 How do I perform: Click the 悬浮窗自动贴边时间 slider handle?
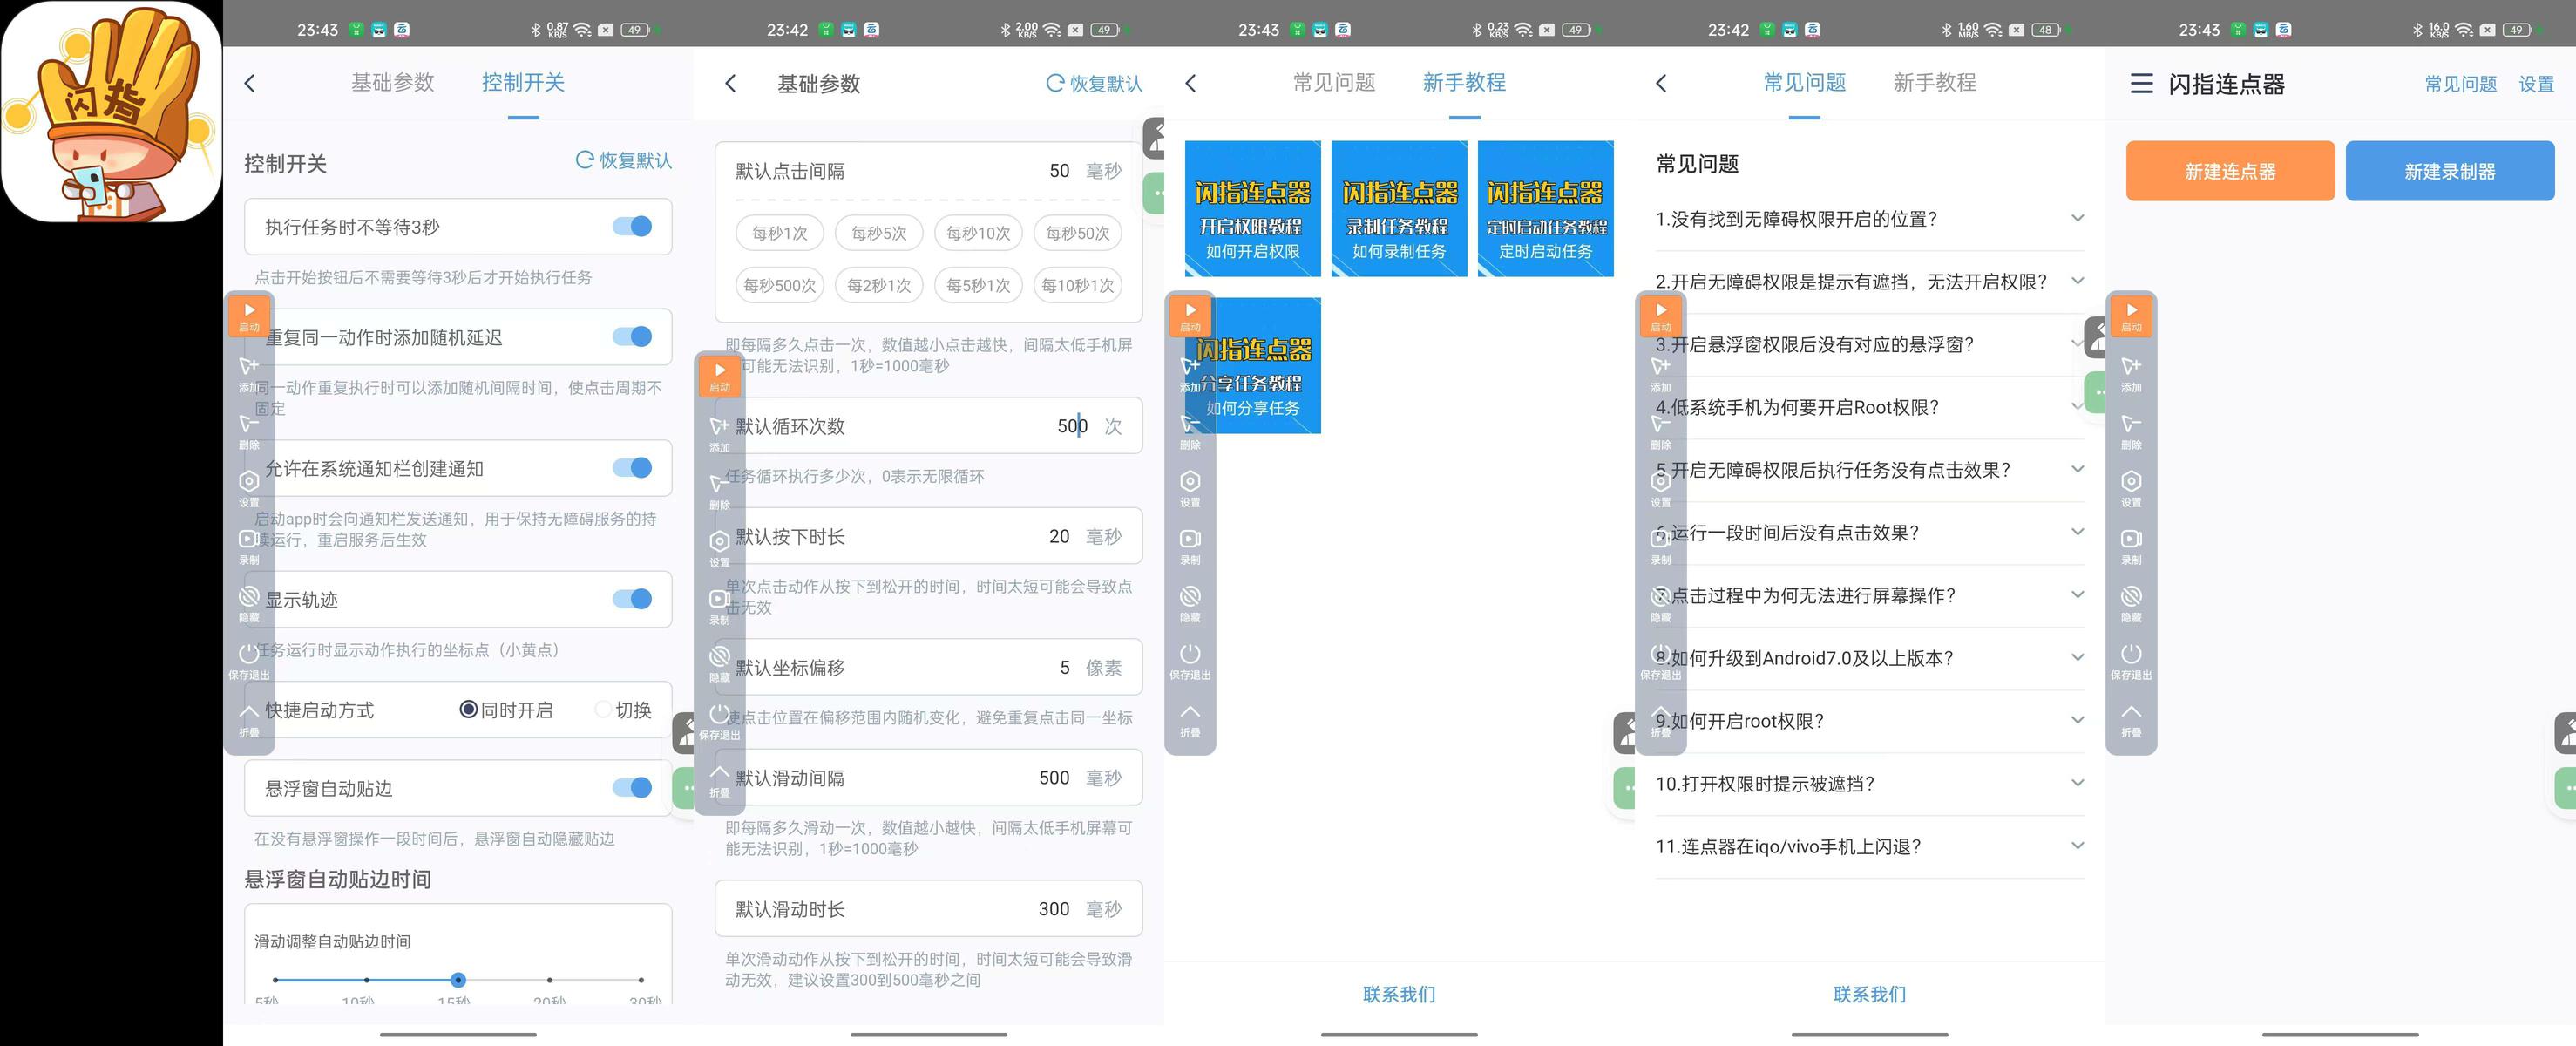[x=458, y=980]
